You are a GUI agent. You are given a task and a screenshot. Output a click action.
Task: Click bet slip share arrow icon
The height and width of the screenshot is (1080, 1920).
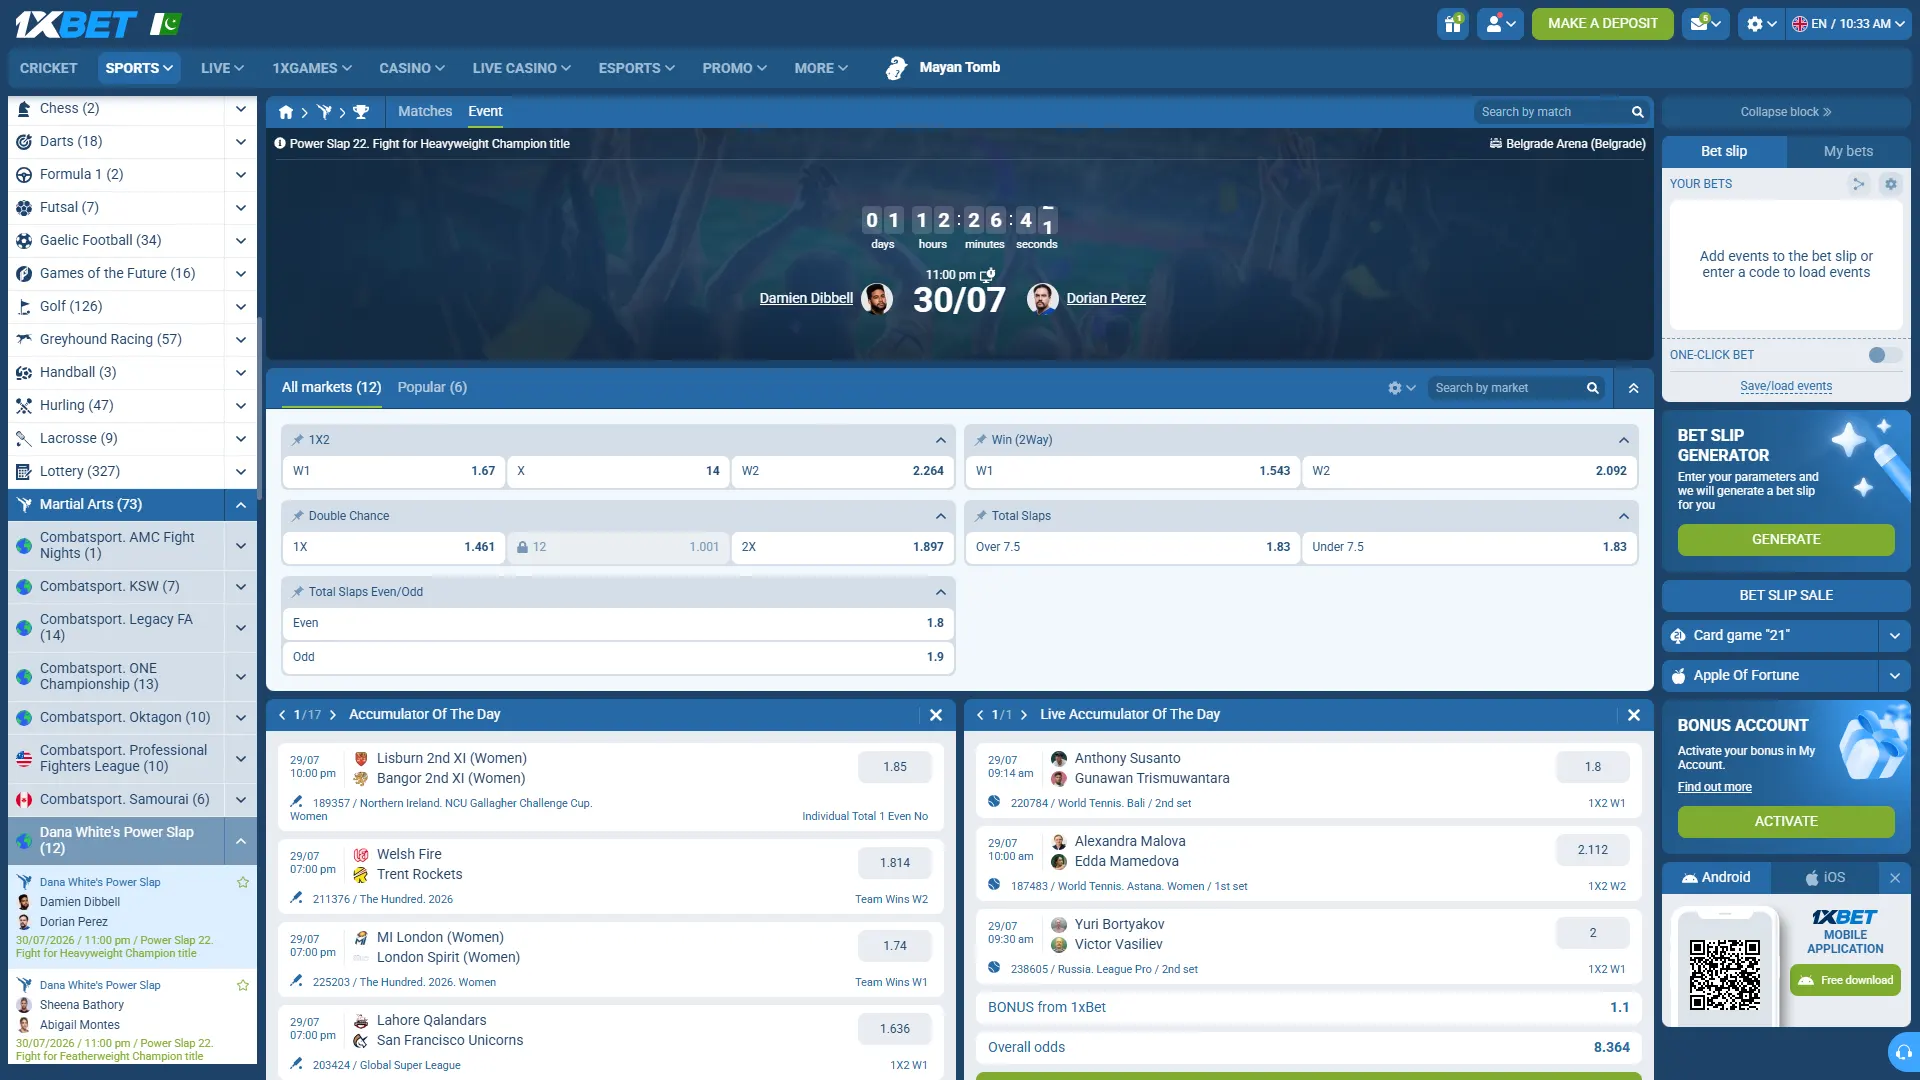coord(1858,184)
